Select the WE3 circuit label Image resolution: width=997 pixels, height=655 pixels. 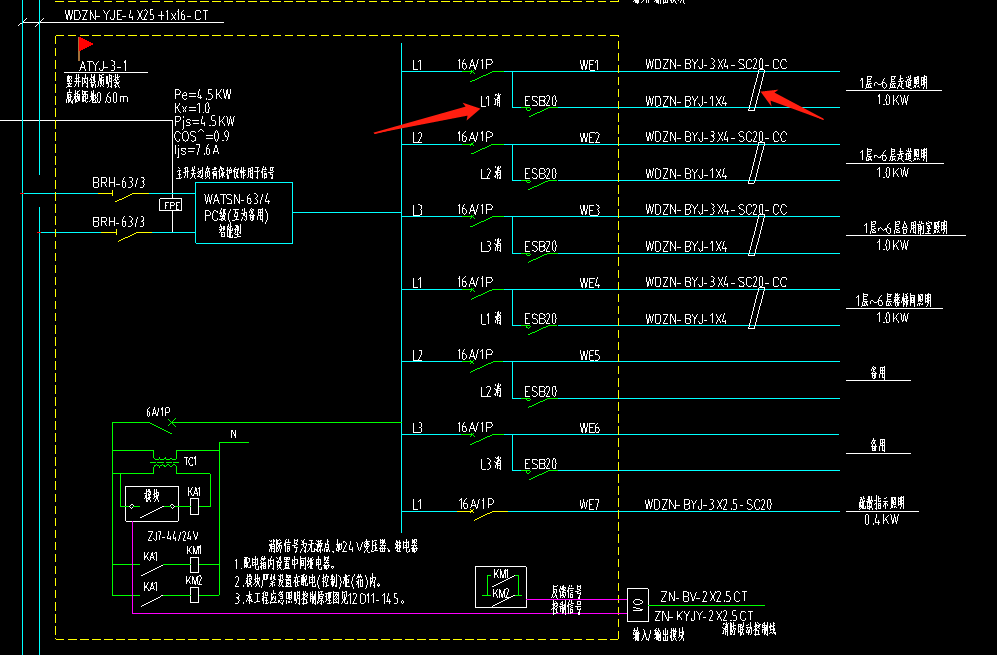click(589, 210)
